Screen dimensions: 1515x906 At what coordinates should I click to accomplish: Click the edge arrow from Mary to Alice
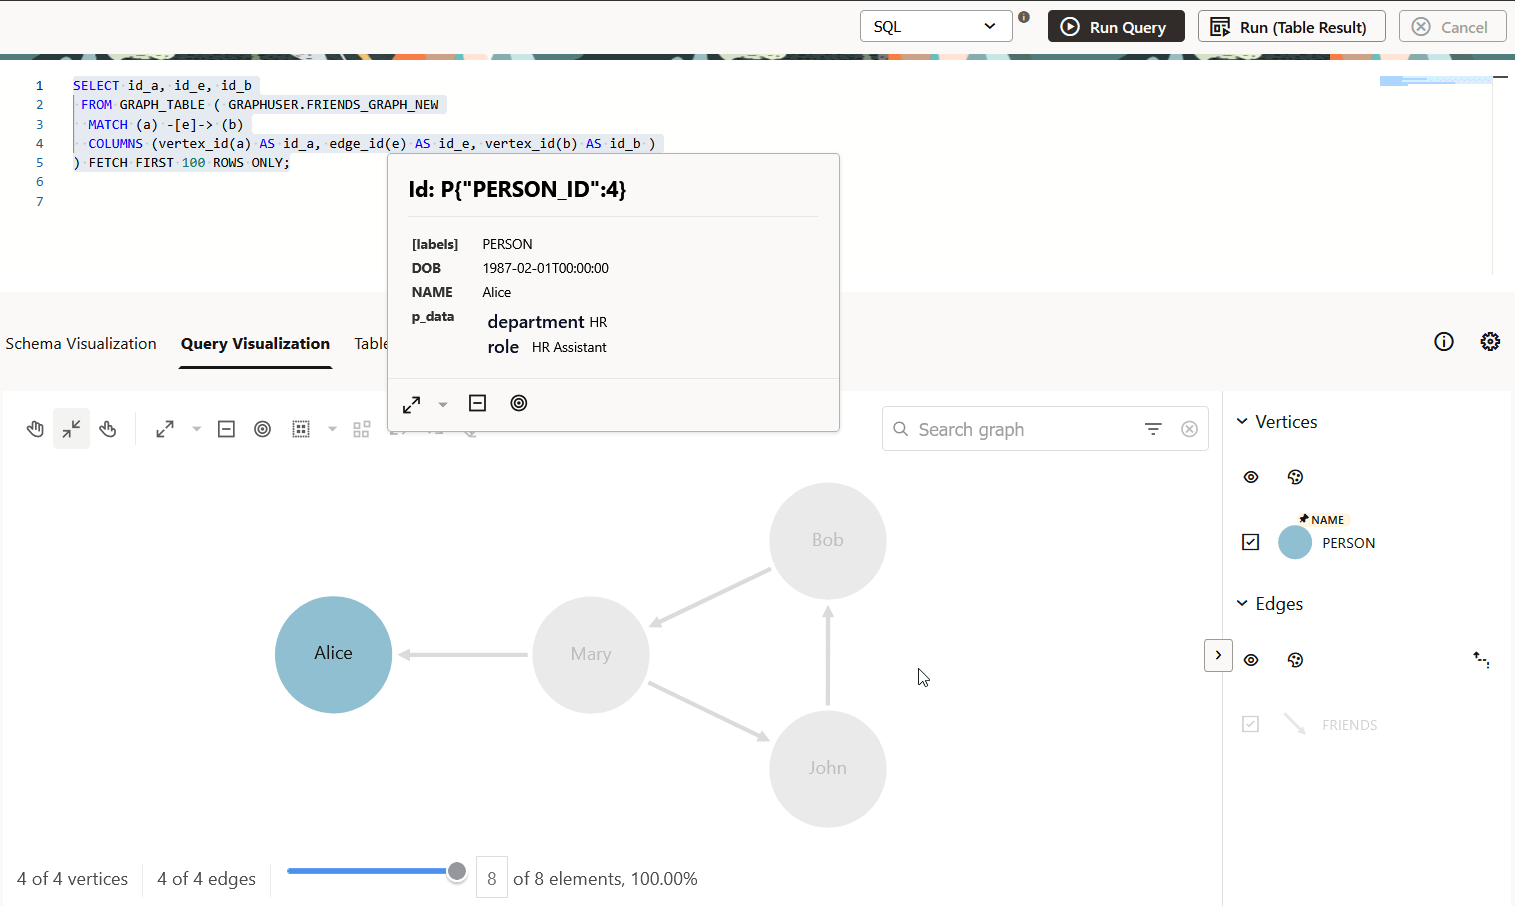[x=463, y=655]
